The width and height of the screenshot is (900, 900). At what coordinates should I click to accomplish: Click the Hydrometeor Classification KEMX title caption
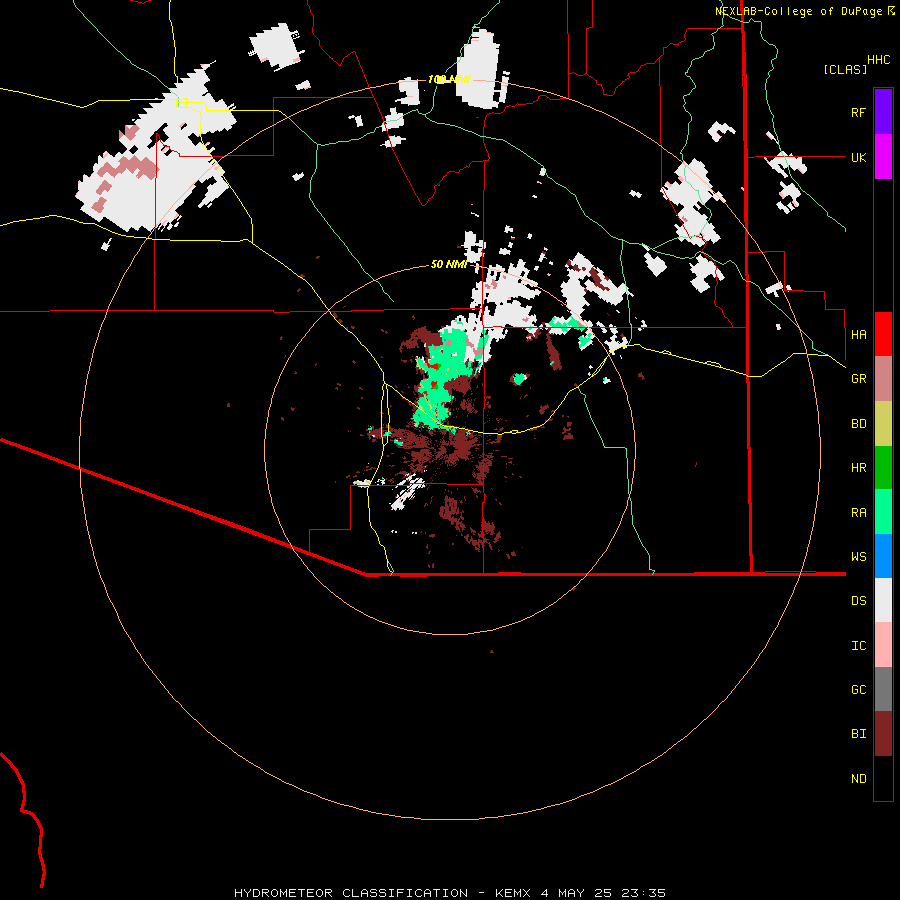click(449, 893)
